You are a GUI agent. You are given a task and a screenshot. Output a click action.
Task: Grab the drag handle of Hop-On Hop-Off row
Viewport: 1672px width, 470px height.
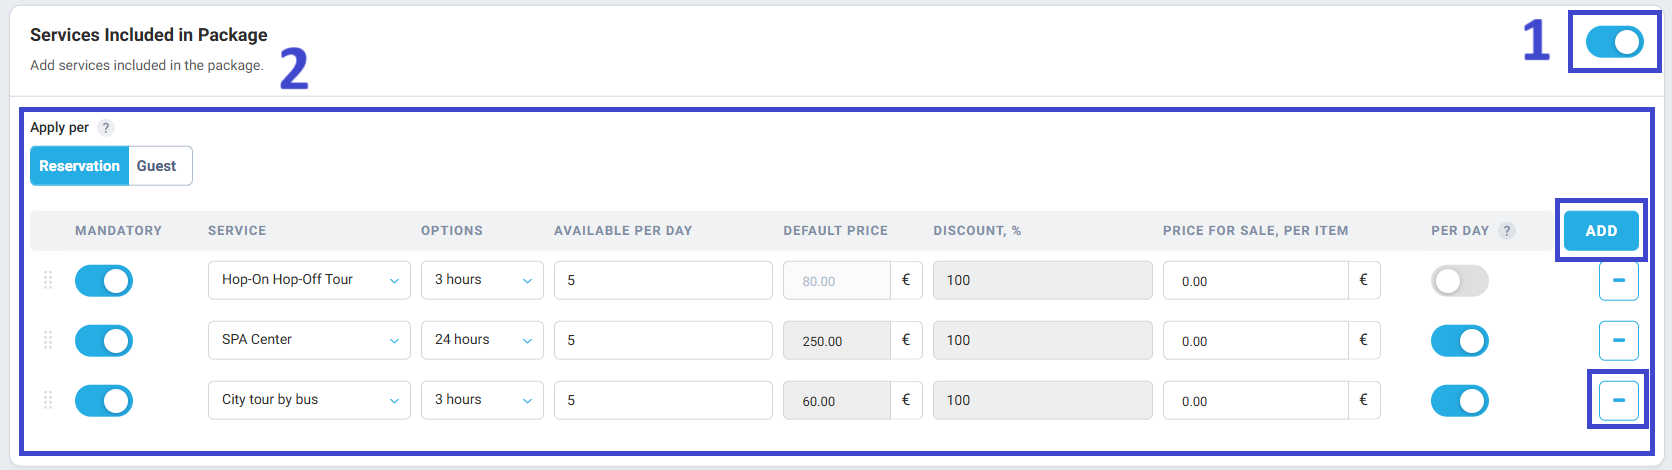click(48, 281)
